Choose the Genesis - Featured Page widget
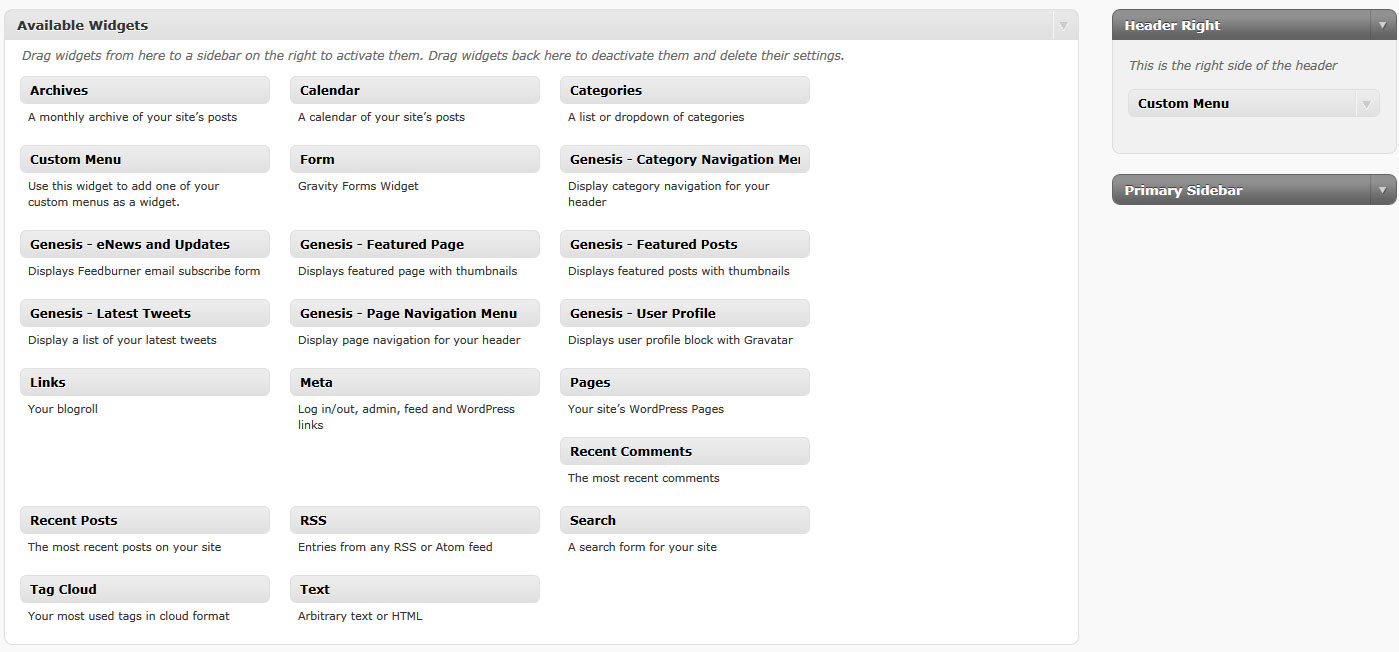This screenshot has height=652, width=1399. [414, 244]
